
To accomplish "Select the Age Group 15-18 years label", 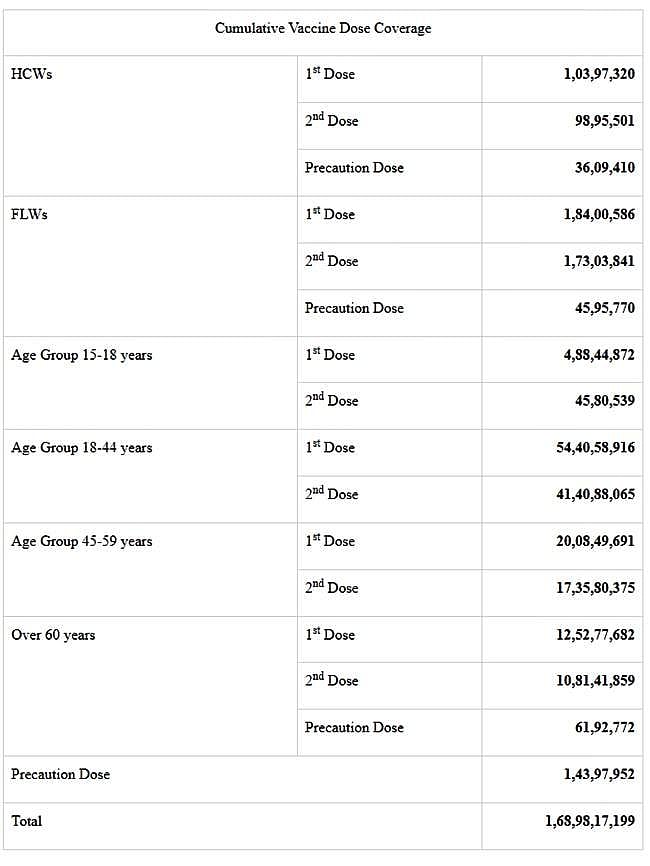I will click(82, 355).
